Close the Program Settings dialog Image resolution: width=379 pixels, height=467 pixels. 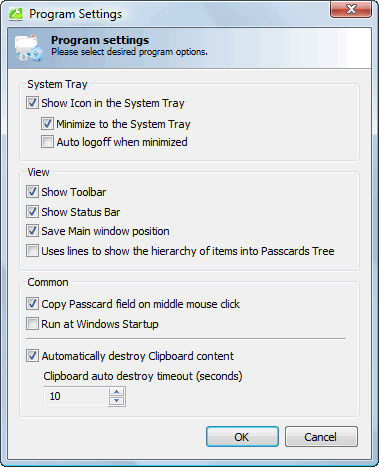coord(351,9)
